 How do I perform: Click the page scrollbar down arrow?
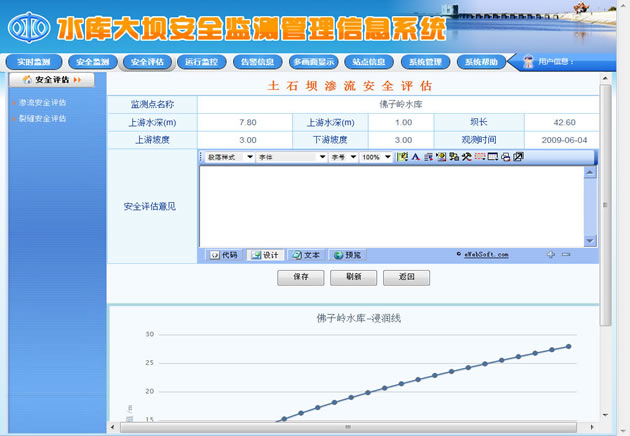tap(605, 415)
